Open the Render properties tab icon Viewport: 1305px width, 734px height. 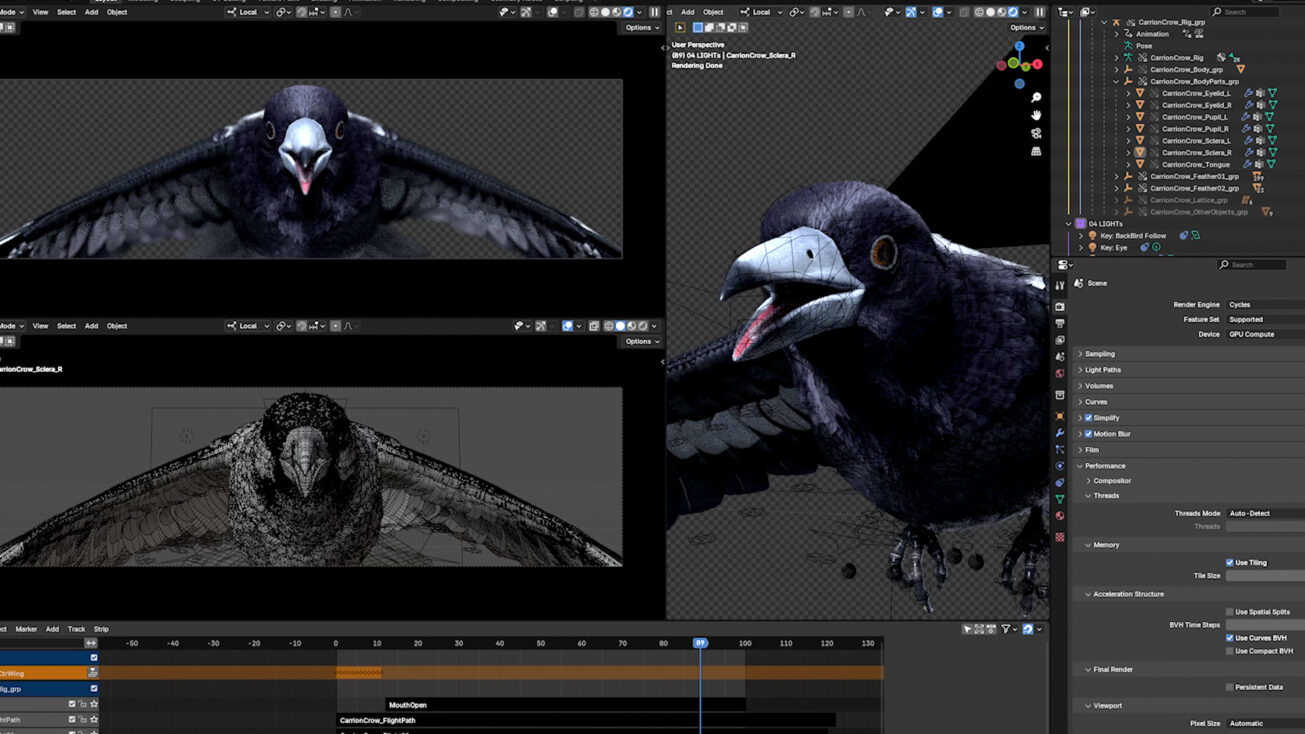coord(1060,306)
